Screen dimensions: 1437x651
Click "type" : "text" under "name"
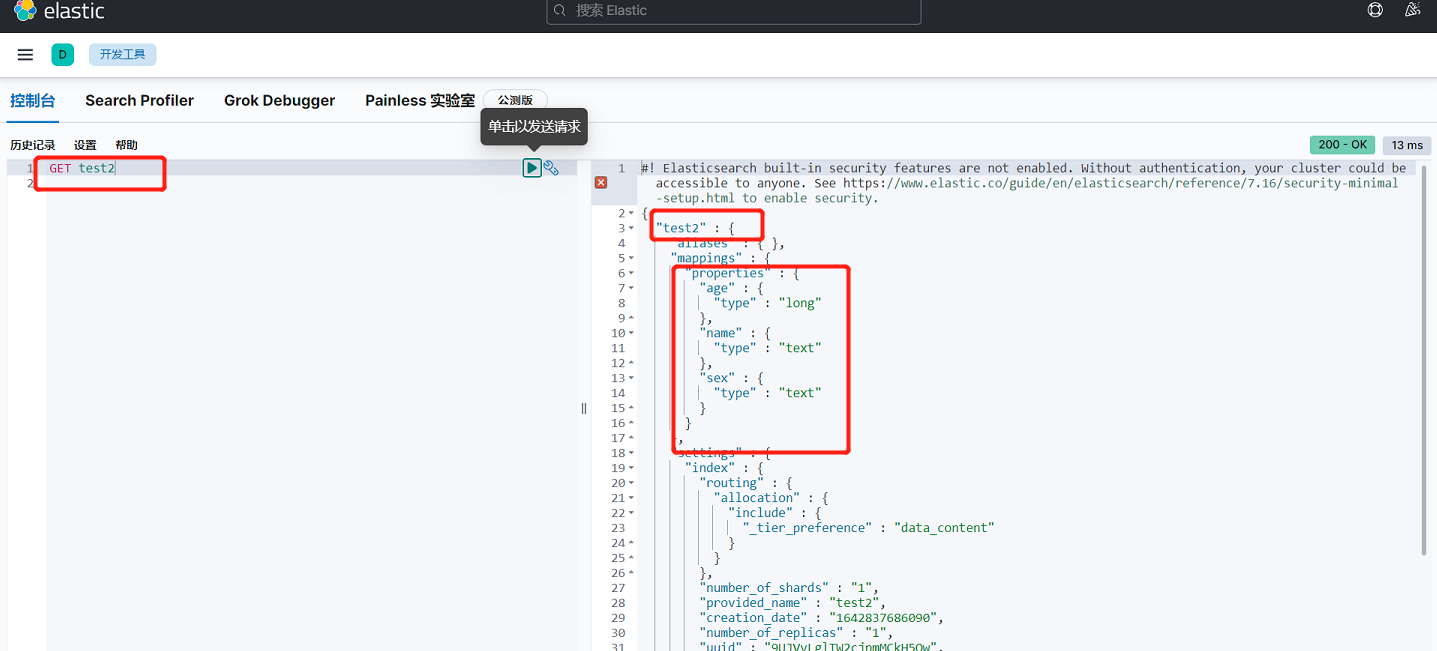(x=767, y=348)
